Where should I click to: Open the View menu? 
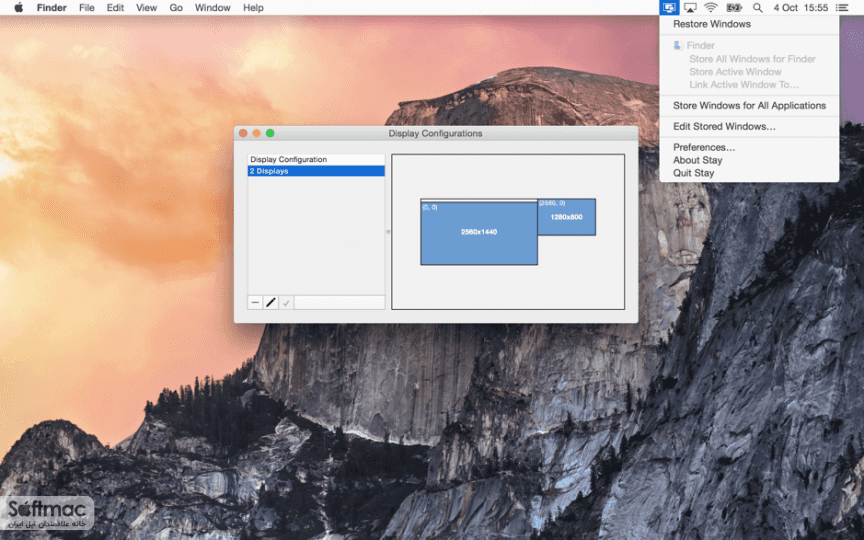[x=147, y=8]
